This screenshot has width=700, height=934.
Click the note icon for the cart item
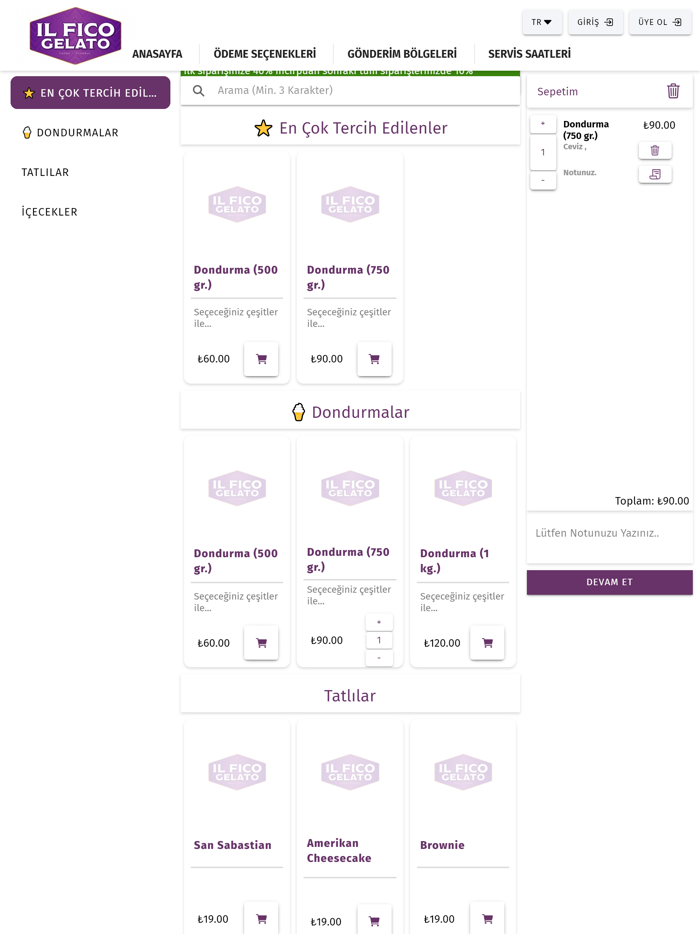(x=655, y=174)
